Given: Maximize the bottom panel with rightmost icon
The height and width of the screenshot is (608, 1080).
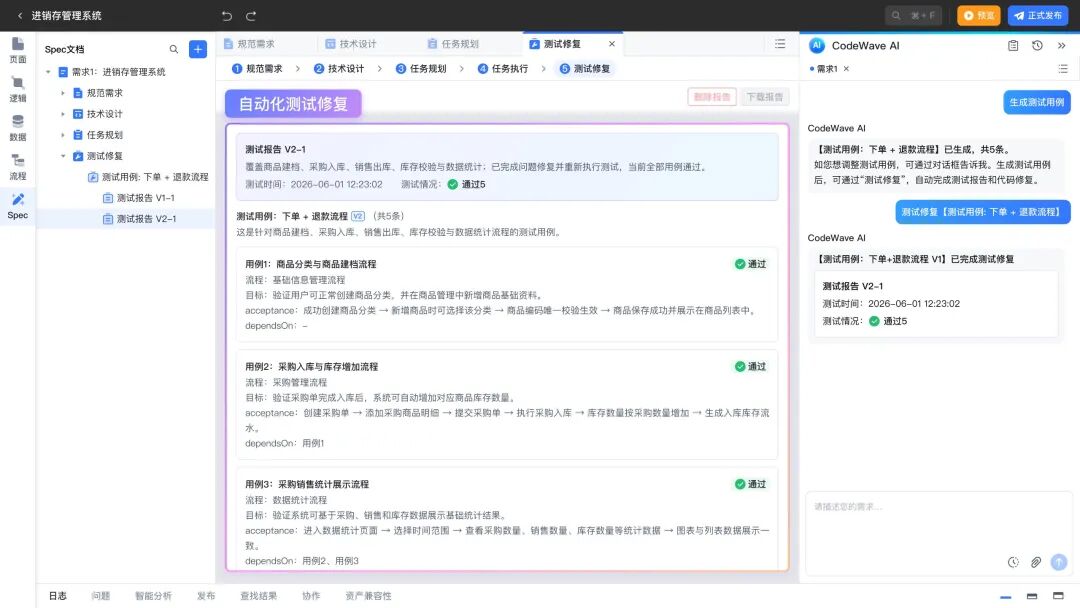Looking at the screenshot, I should pos(1058,596).
